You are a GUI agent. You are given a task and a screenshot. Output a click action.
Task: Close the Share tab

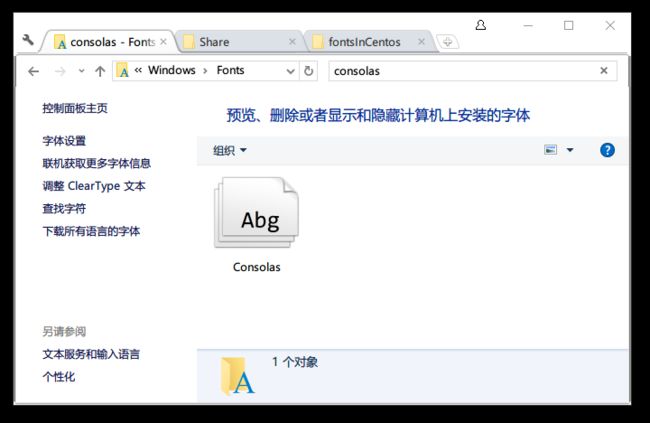292,41
